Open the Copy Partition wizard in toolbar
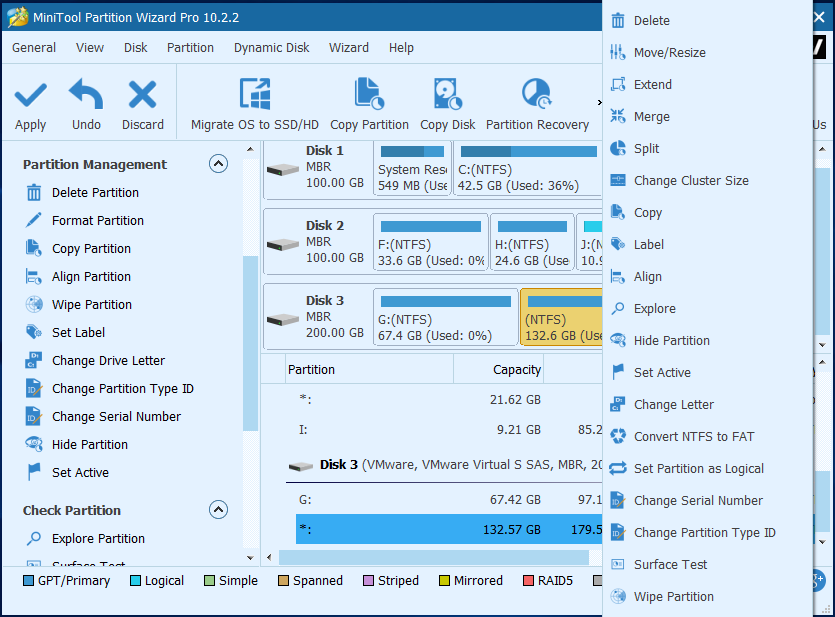Screen dimensions: 835x617 (x=369, y=104)
